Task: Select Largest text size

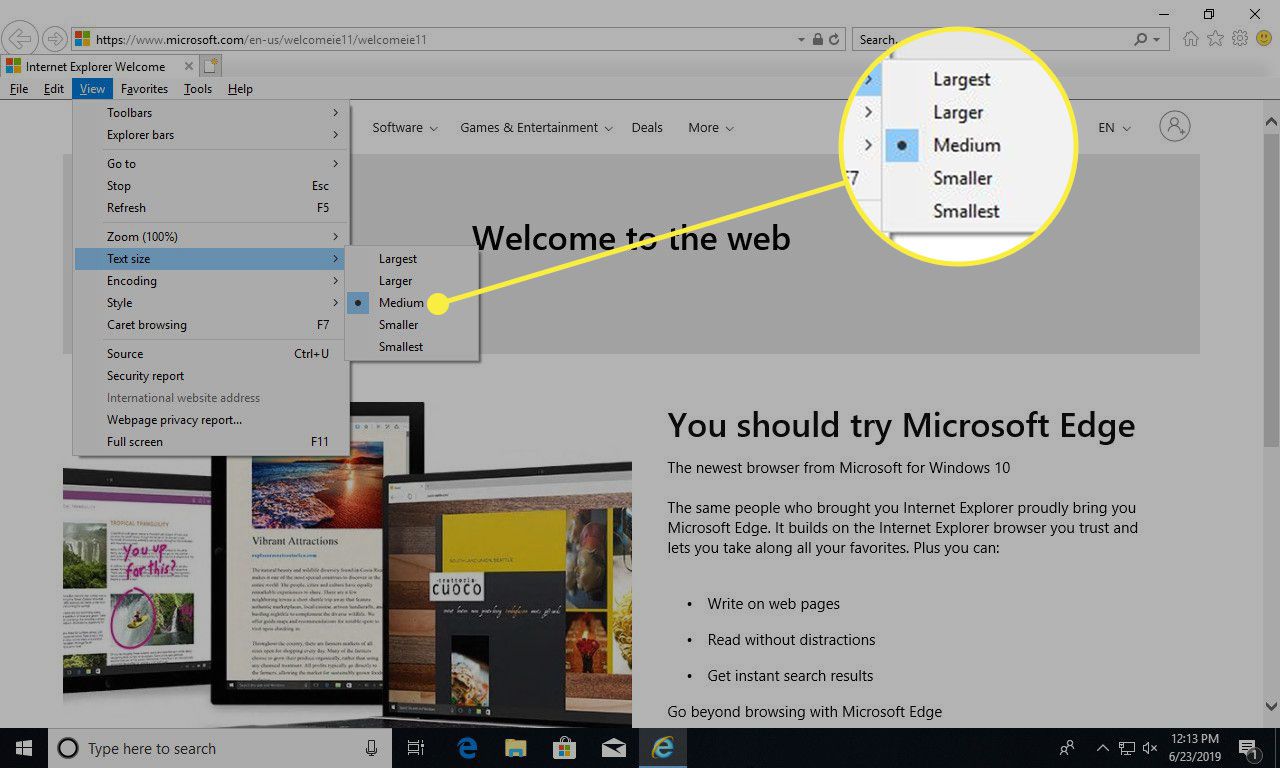Action: 412,259
